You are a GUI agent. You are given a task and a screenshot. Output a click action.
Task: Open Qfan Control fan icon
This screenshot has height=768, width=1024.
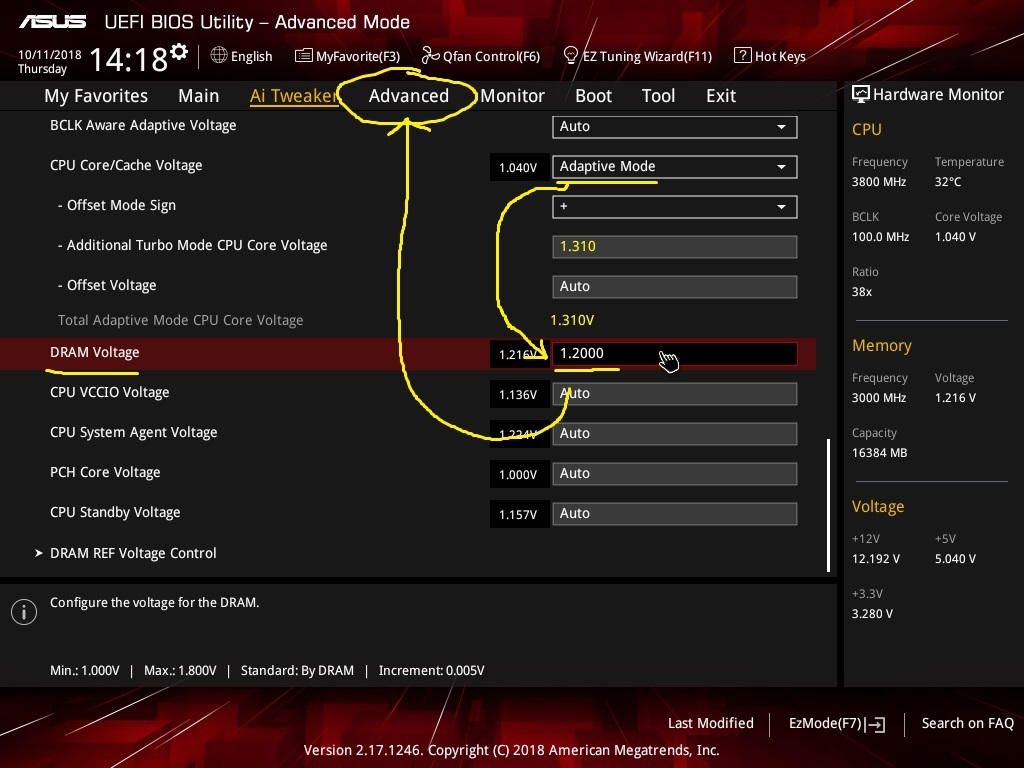(430, 56)
